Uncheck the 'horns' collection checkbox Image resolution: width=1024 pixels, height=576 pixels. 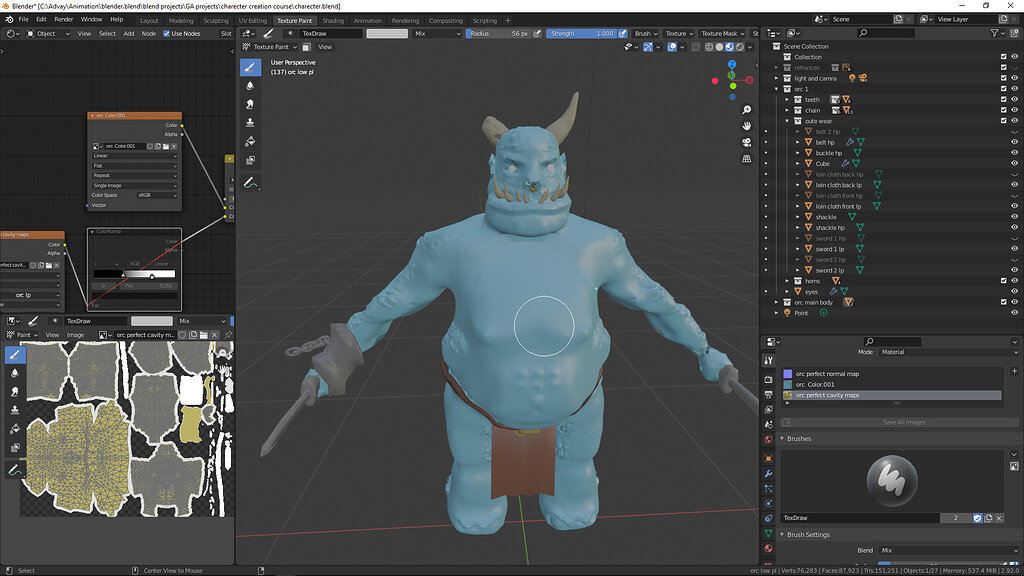pyautogui.click(x=1003, y=281)
